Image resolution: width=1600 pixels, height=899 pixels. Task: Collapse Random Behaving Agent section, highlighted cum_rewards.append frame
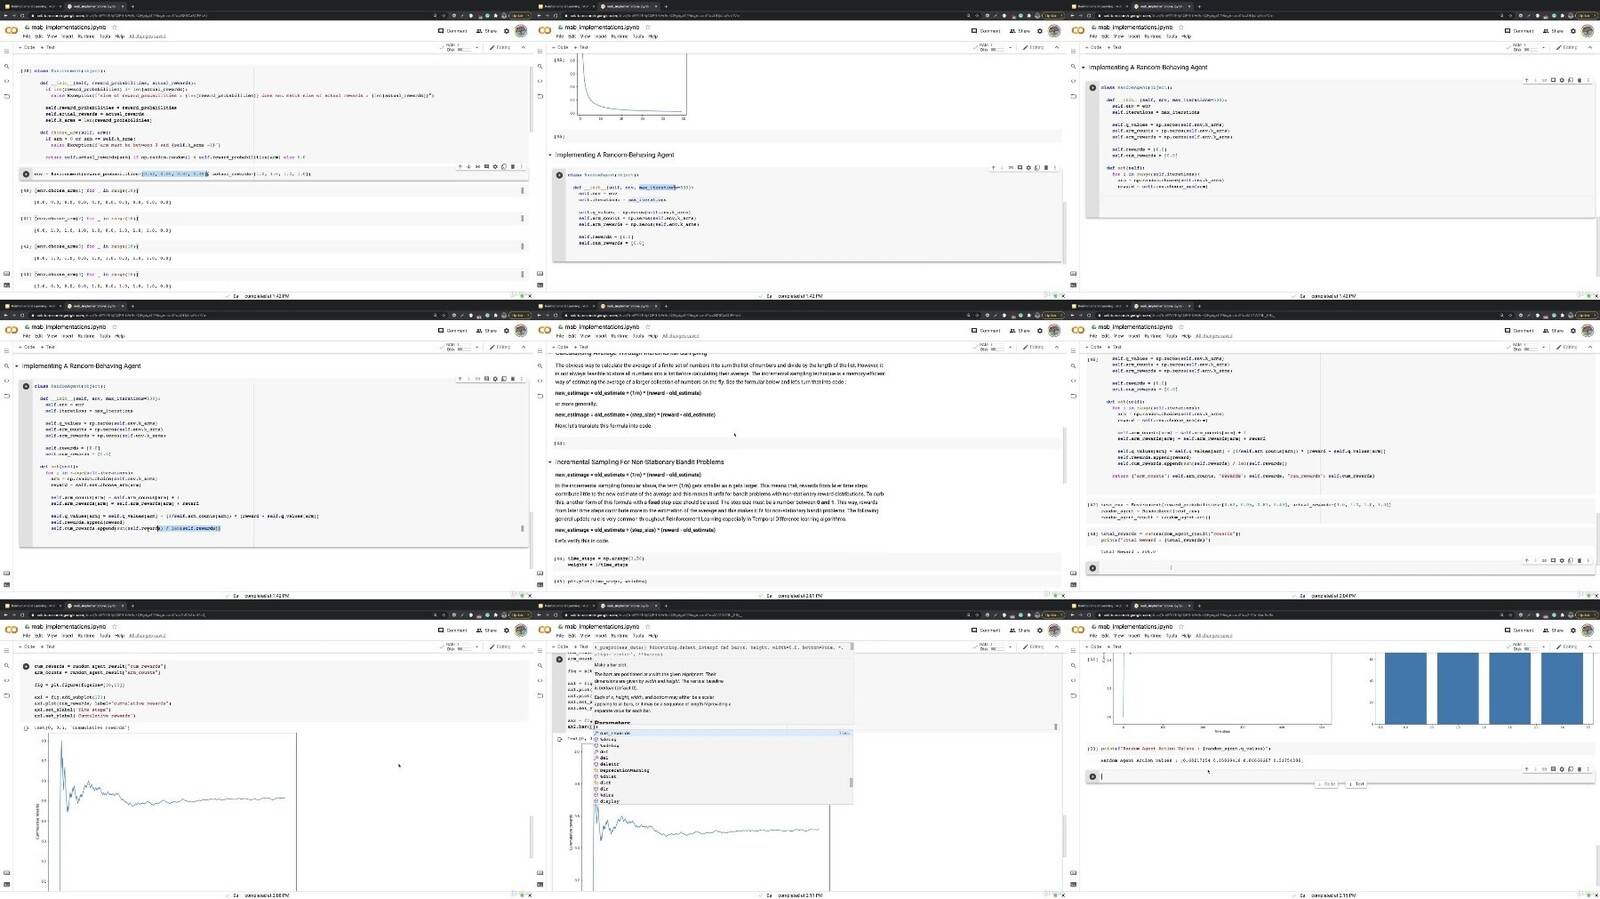[x=16, y=366]
